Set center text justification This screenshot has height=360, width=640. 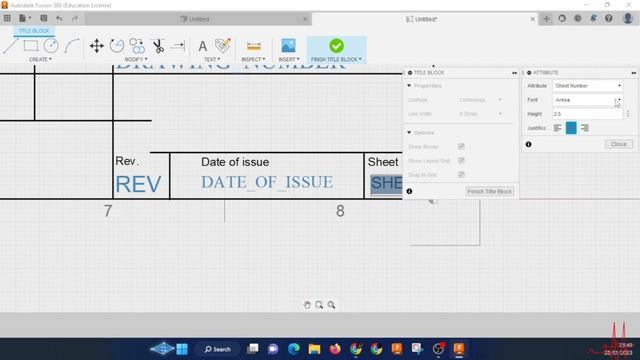[571, 128]
